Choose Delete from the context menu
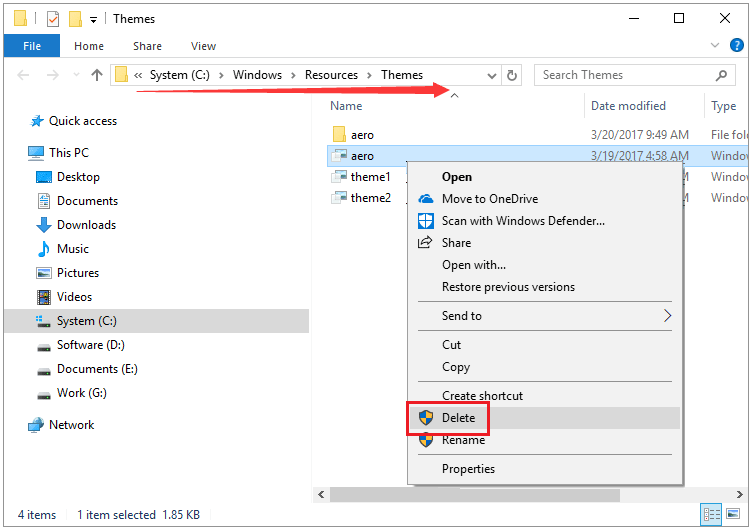 tap(459, 418)
